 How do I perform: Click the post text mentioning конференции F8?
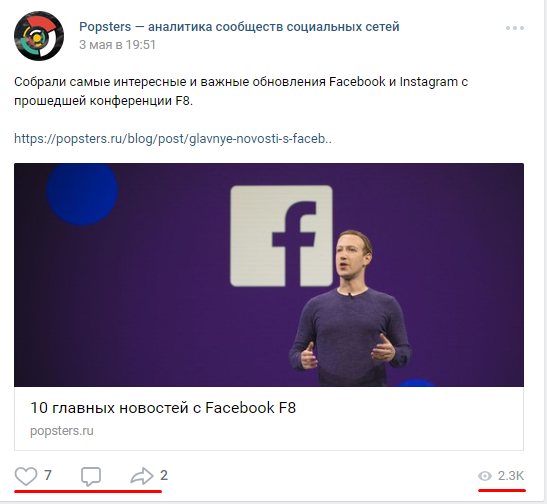pyautogui.click(x=103, y=101)
